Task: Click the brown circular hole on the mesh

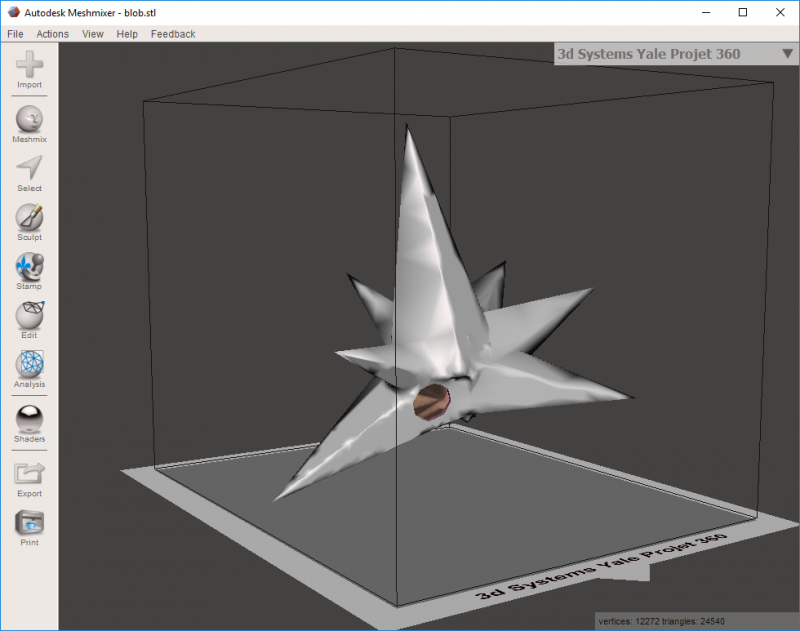Action: point(432,402)
